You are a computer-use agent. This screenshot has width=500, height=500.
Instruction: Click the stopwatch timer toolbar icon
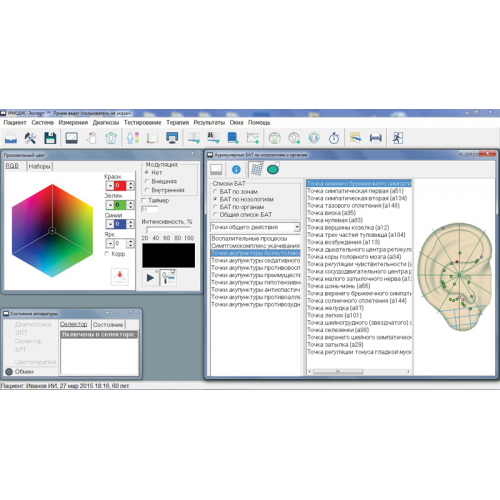pyautogui.click(x=334, y=138)
